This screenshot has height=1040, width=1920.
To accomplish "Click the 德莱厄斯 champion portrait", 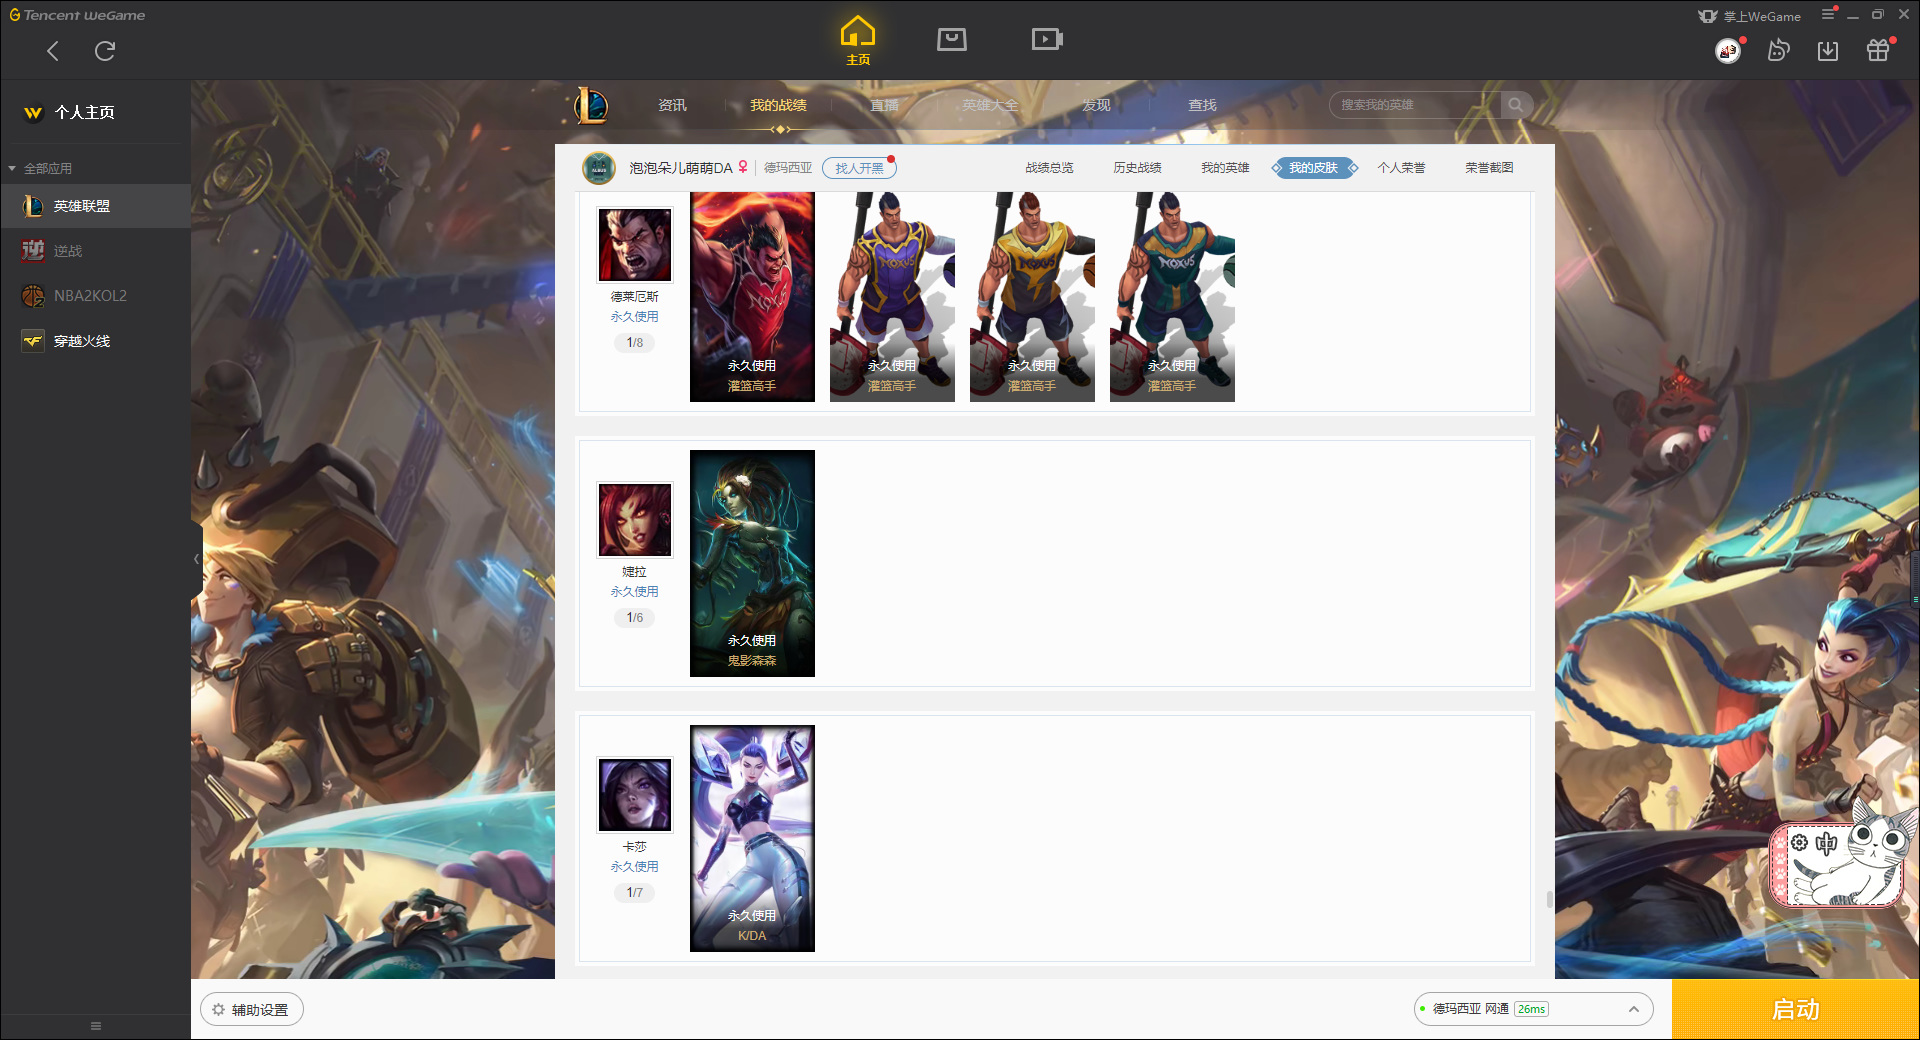I will coord(635,245).
